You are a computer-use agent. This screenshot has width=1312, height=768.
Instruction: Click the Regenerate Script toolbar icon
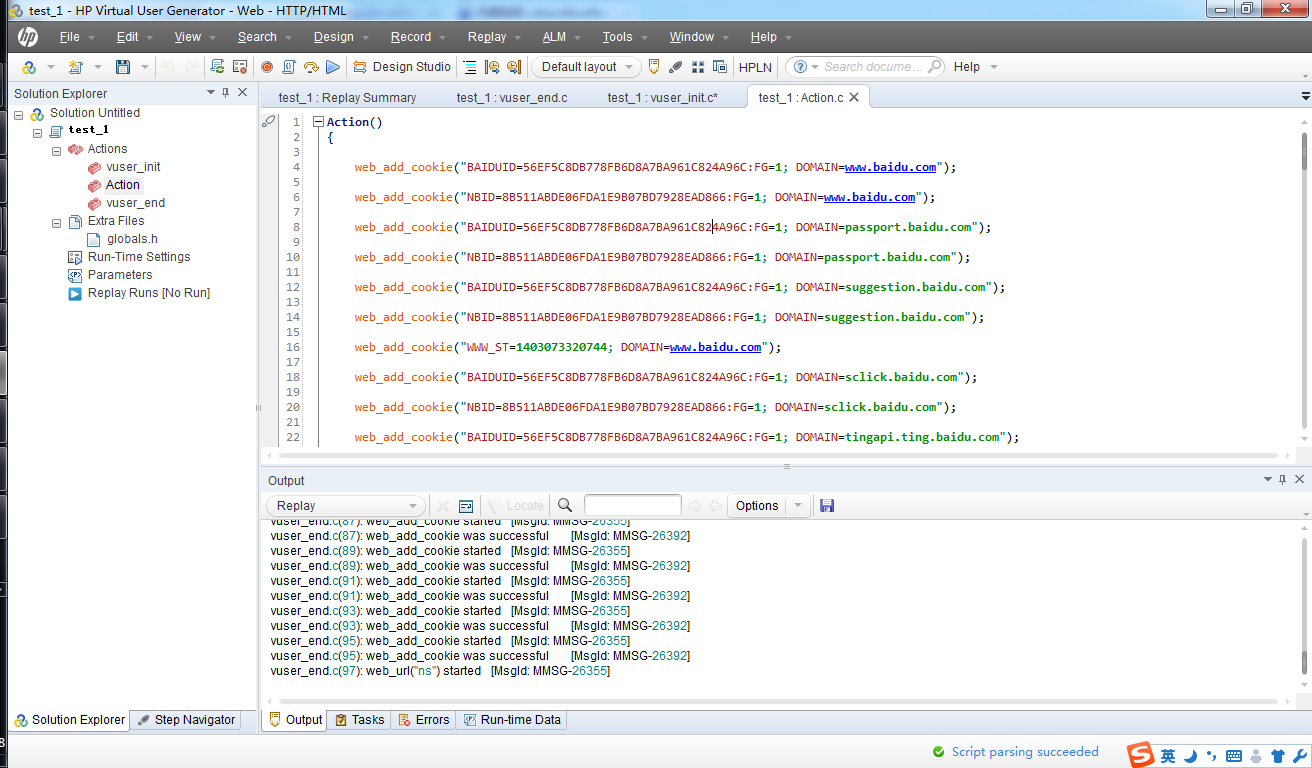[217, 67]
